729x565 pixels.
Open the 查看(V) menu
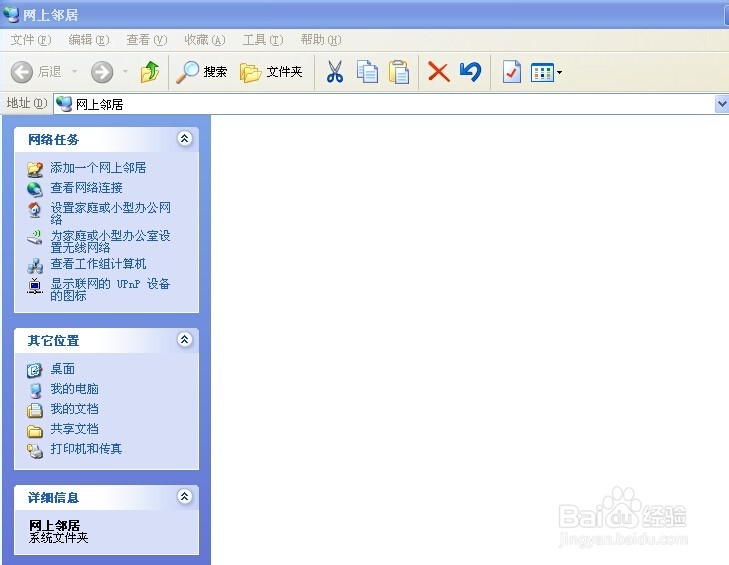[x=147, y=40]
